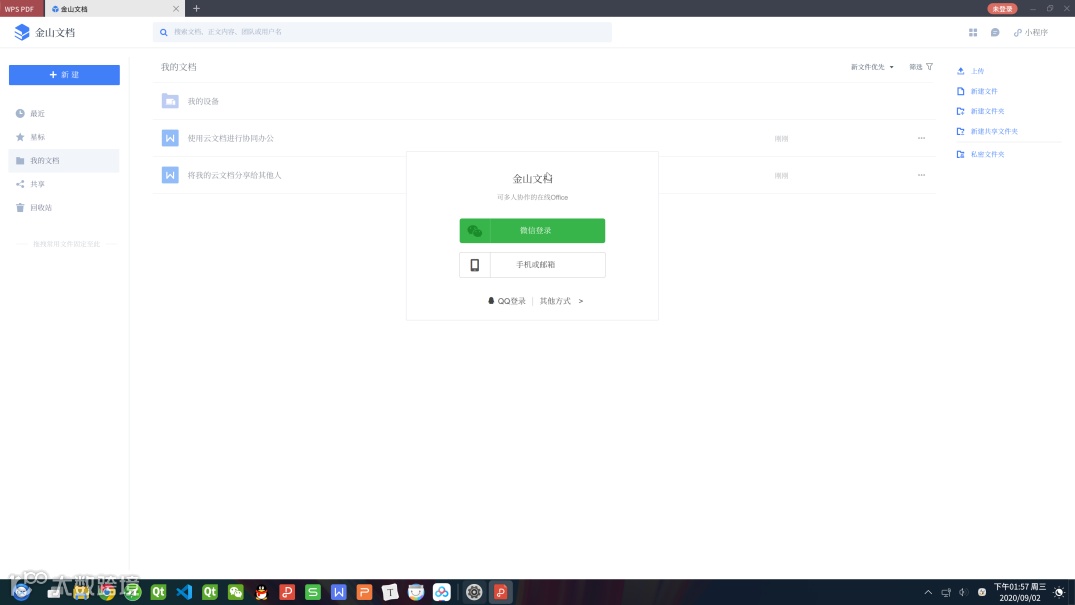The image size is (1075, 605).
Task: Open the Typora T icon in taskbar
Action: (x=390, y=592)
